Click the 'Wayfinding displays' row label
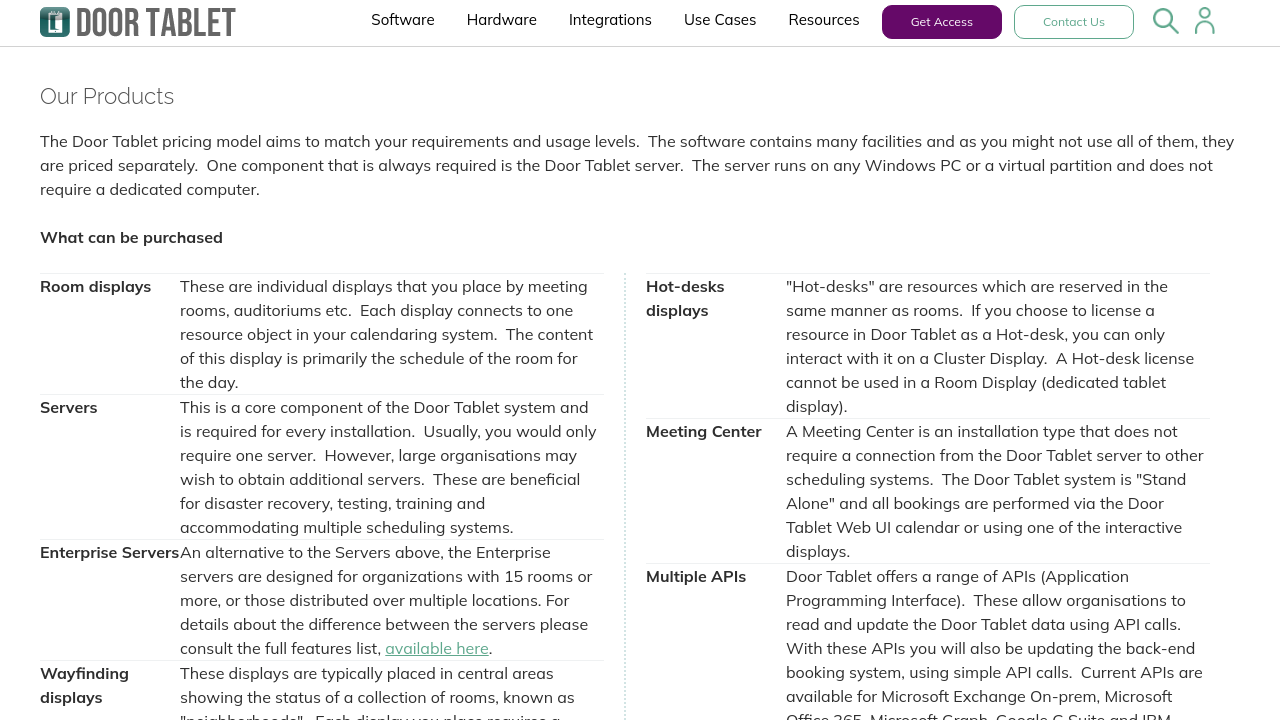Viewport: 1280px width, 720px height. 85,685
